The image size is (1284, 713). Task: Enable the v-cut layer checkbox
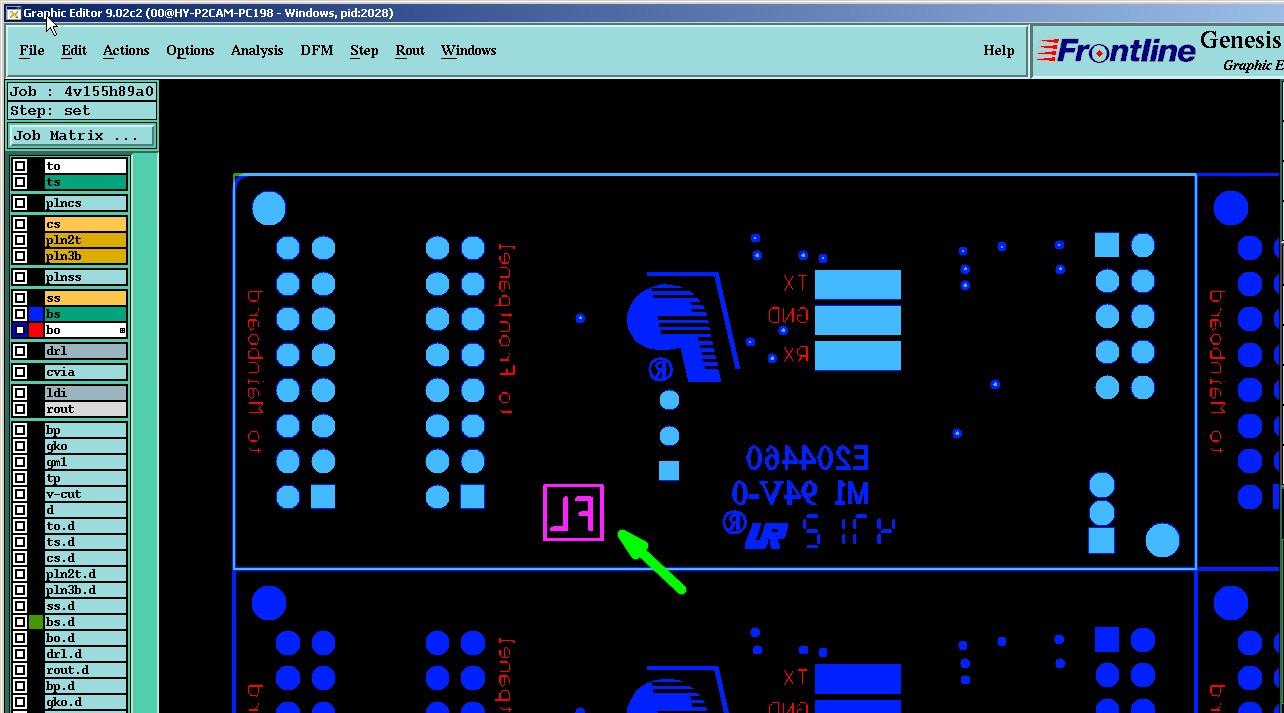click(x=20, y=494)
